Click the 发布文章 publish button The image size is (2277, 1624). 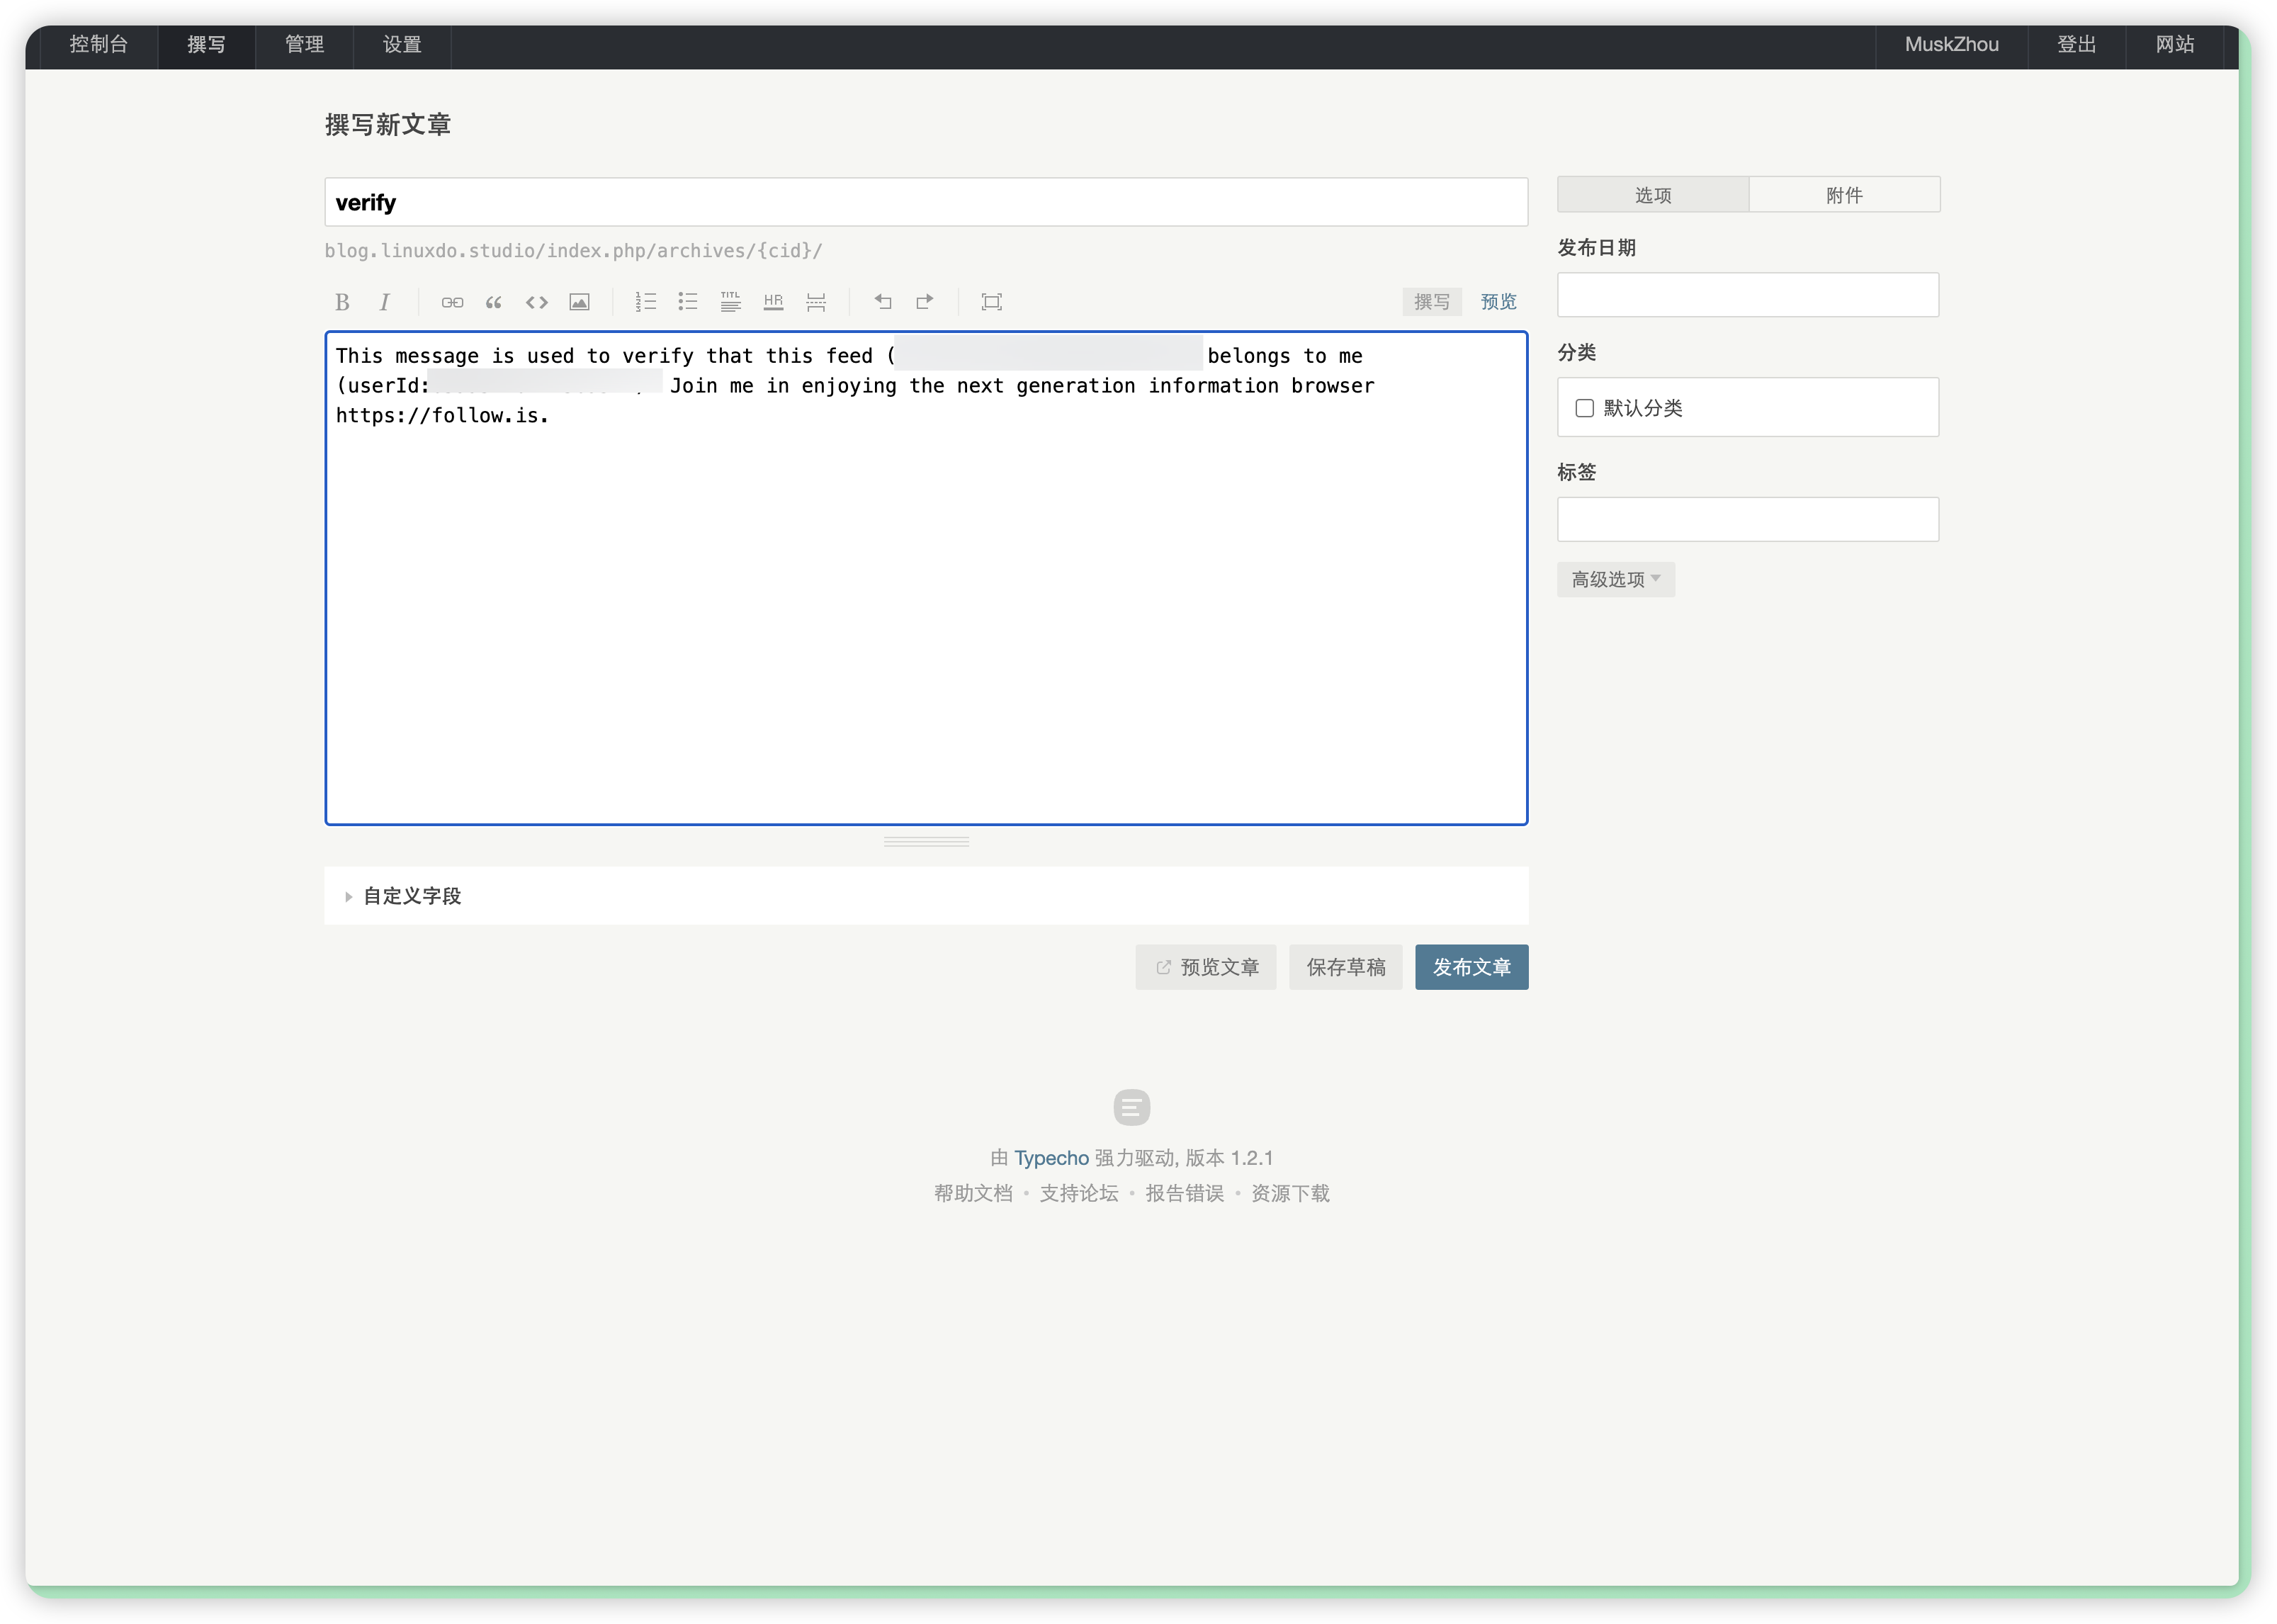point(1471,967)
